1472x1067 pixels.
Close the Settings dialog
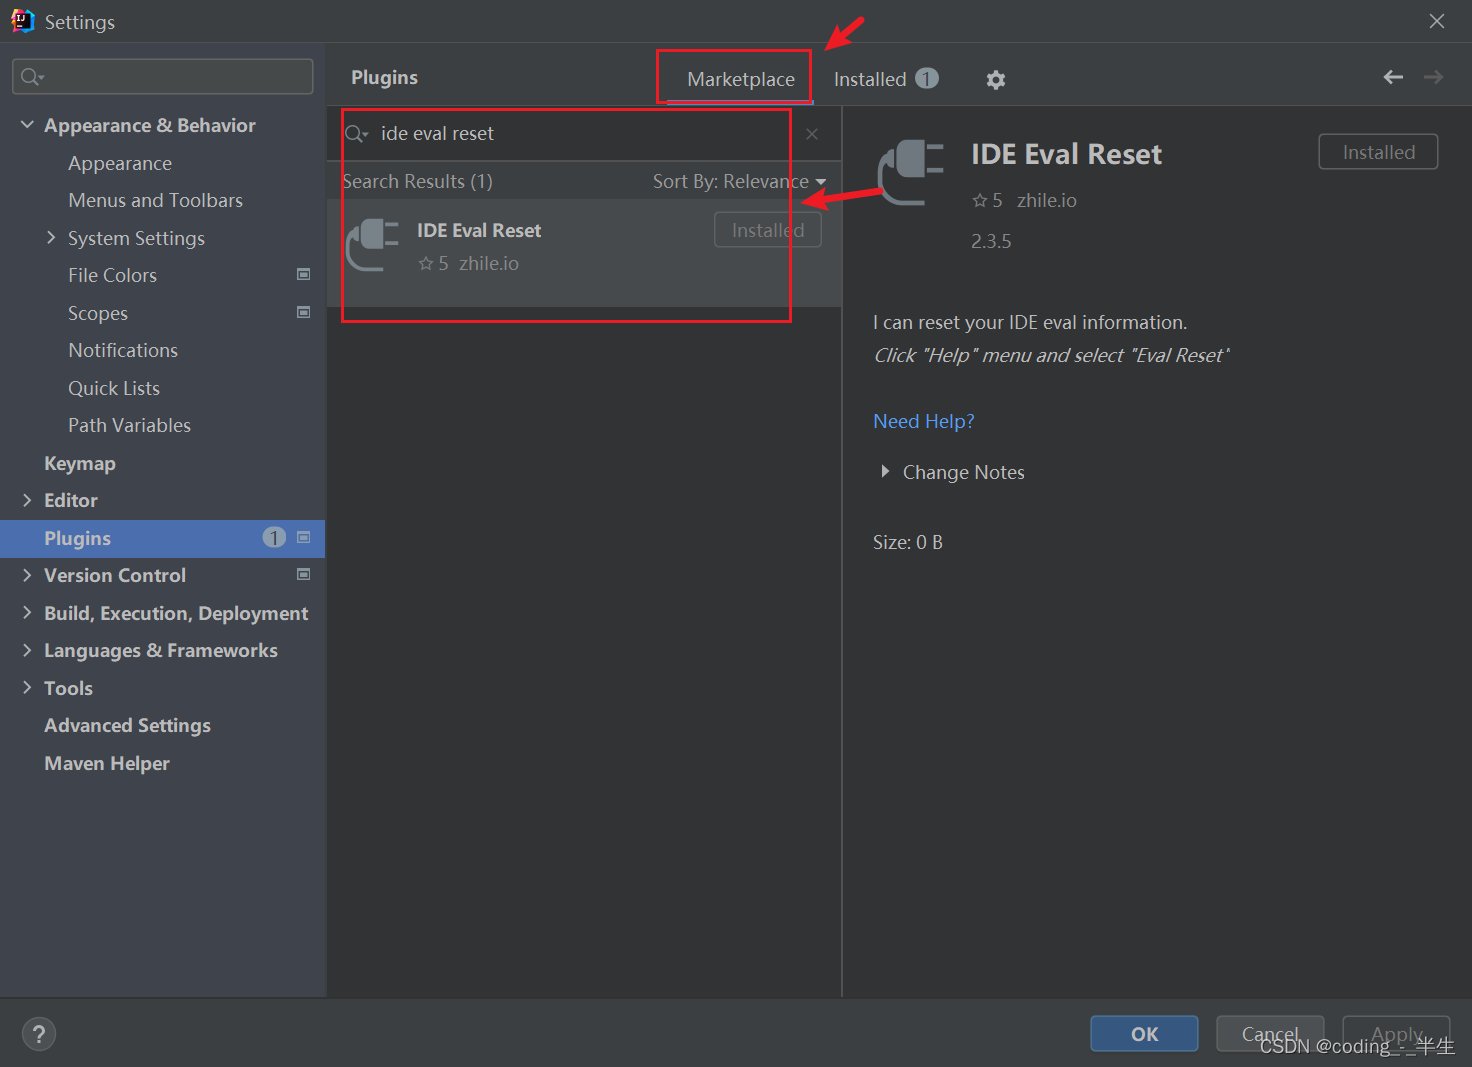click(x=1437, y=21)
